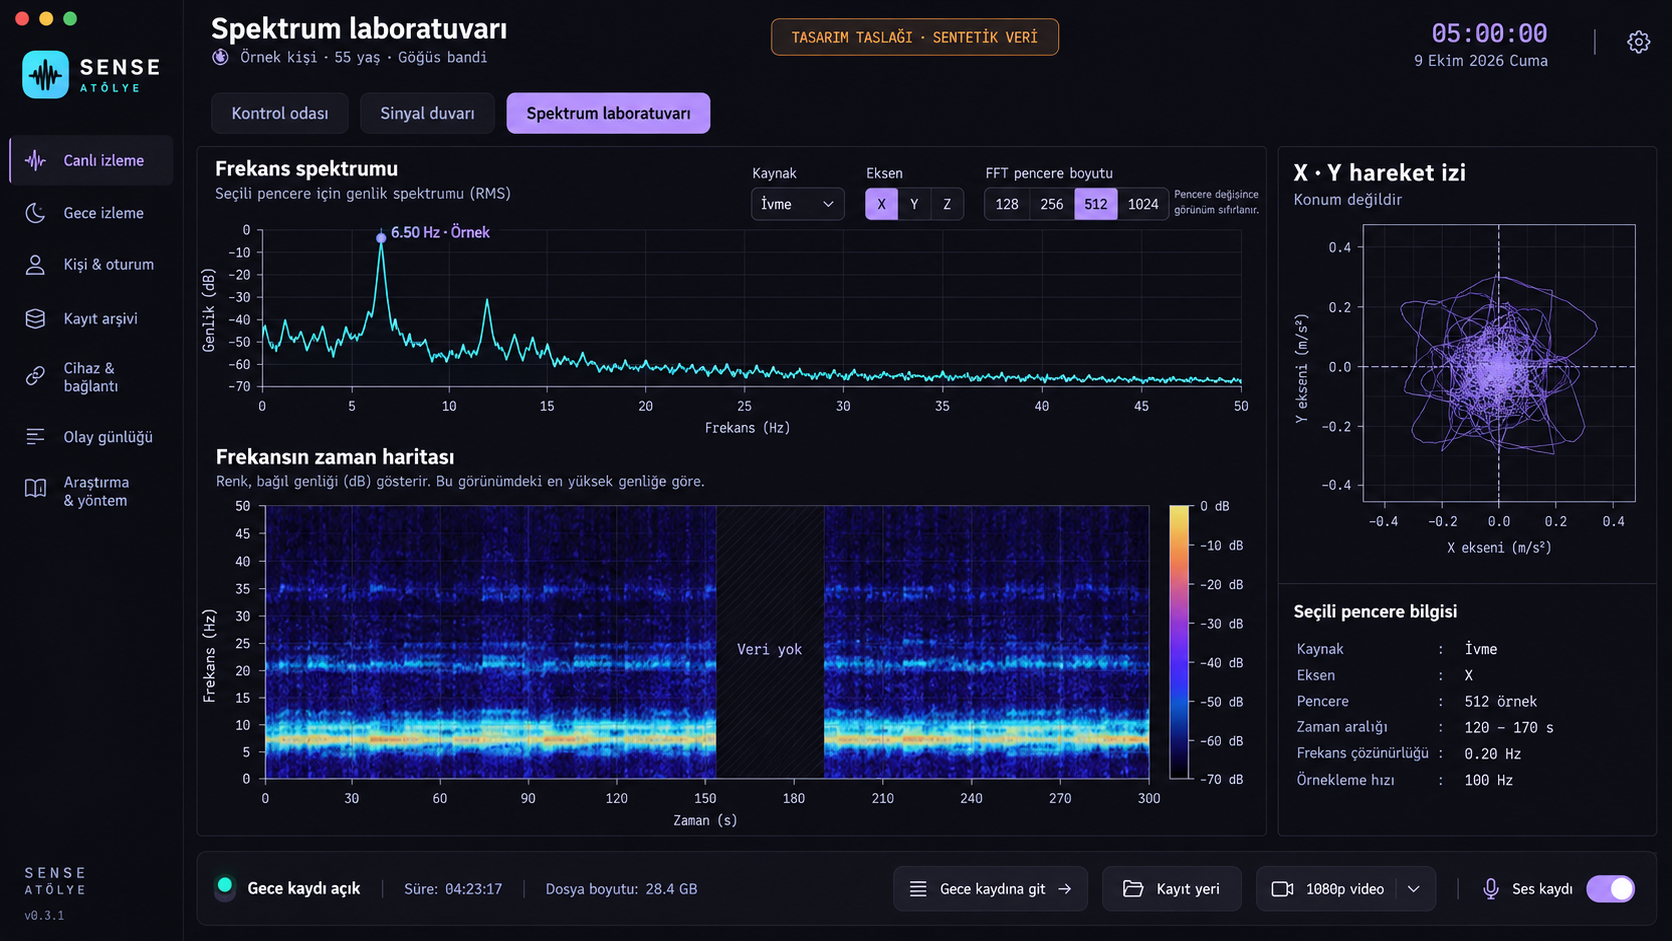Click the dB color scale bar
1672x941 pixels.
1179,642
